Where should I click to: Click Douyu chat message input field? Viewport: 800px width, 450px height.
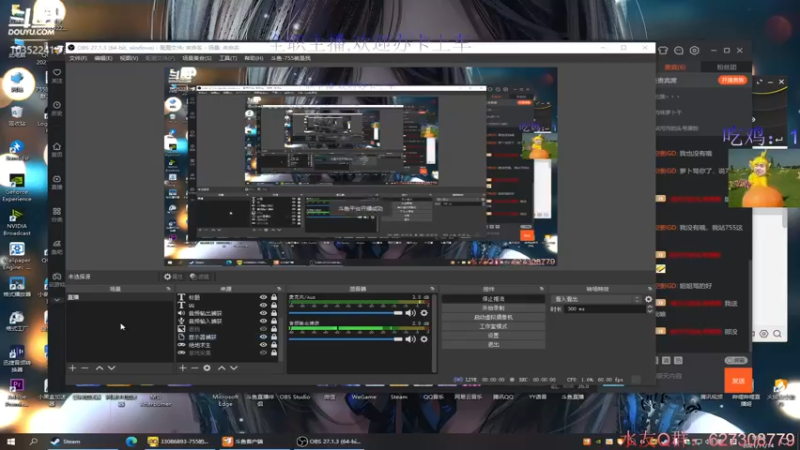pos(689,376)
